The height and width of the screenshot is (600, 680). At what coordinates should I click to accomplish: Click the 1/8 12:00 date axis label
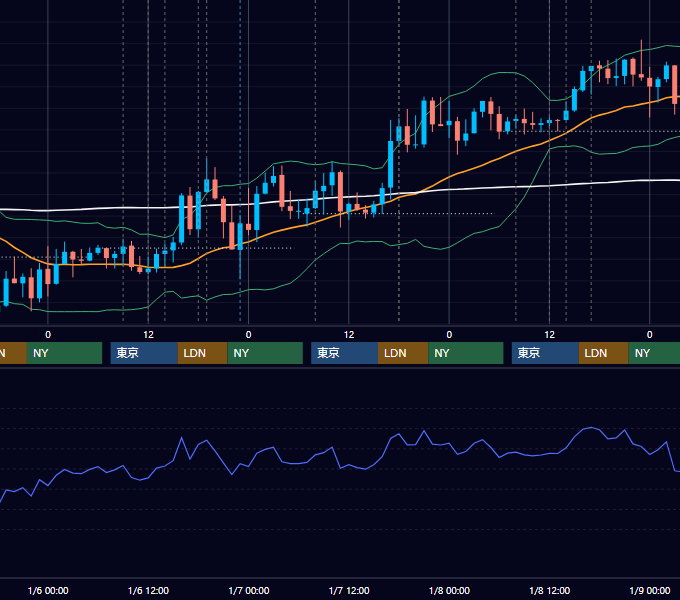pos(549,590)
